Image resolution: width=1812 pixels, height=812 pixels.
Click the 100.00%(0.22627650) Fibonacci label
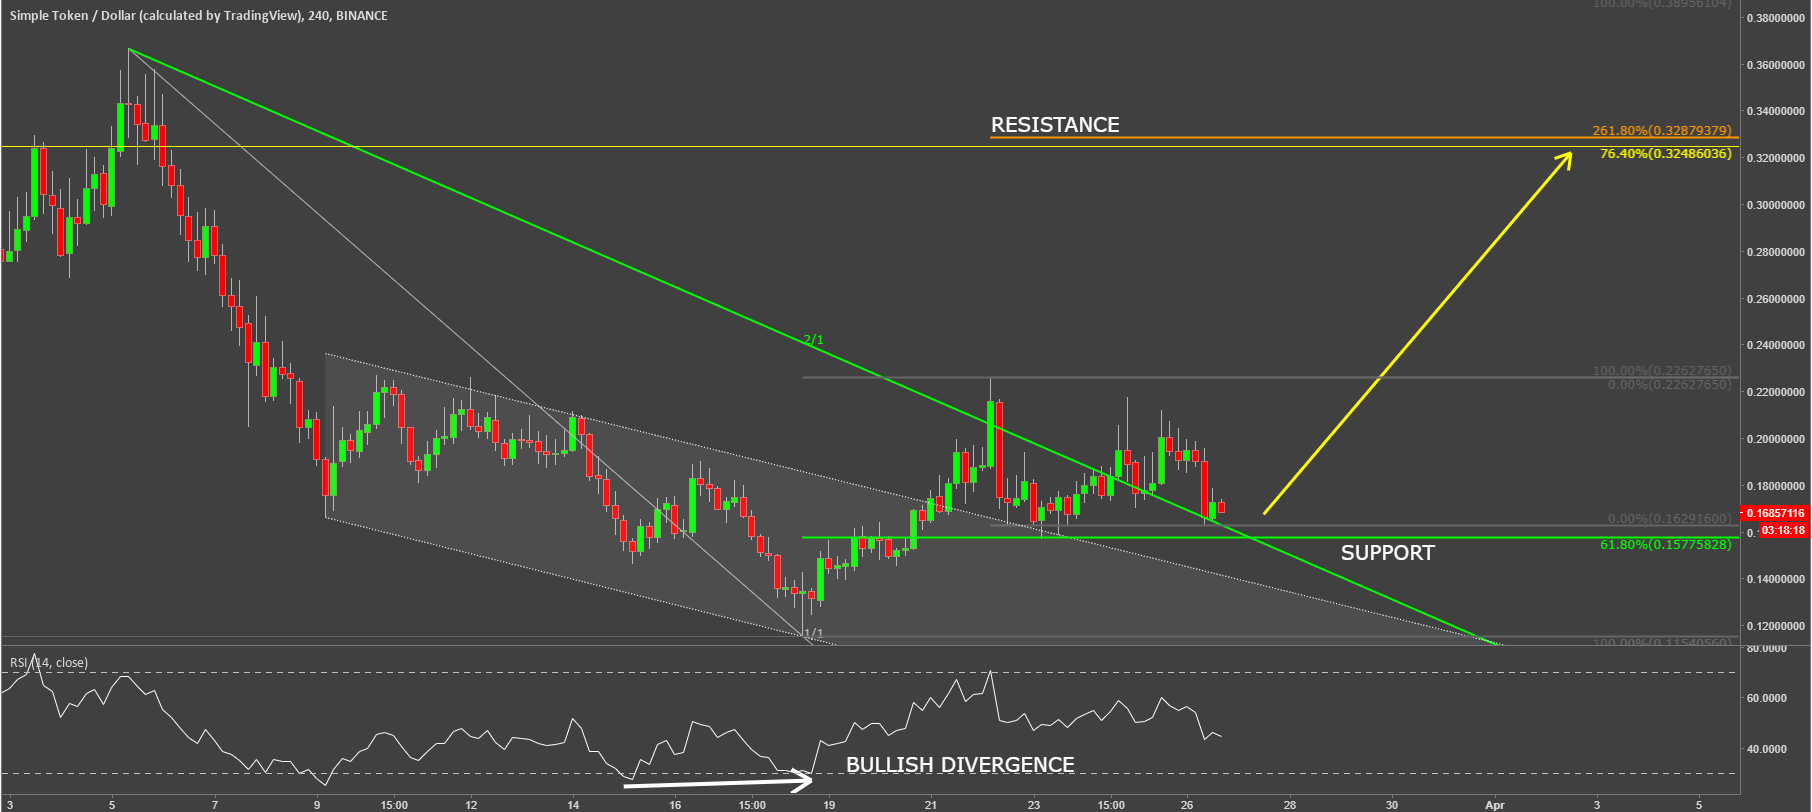point(1662,371)
